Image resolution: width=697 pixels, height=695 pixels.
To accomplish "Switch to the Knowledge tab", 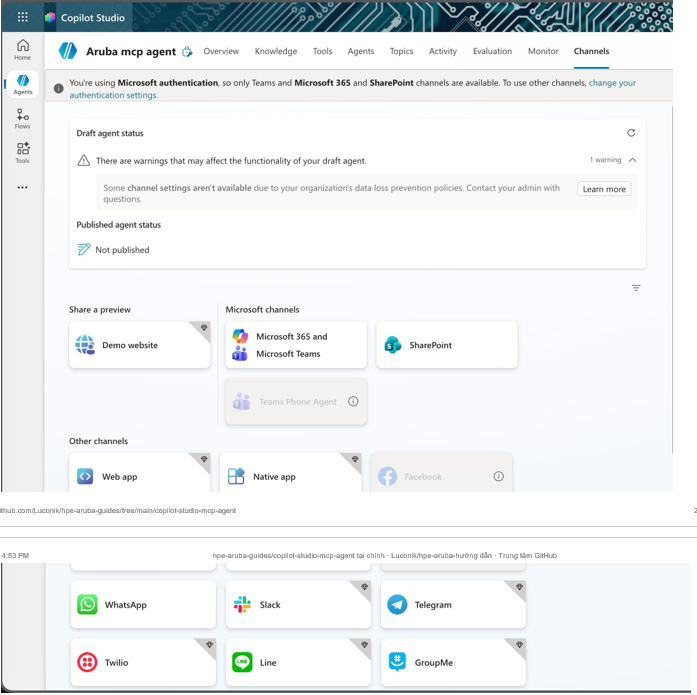I will pyautogui.click(x=276, y=51).
